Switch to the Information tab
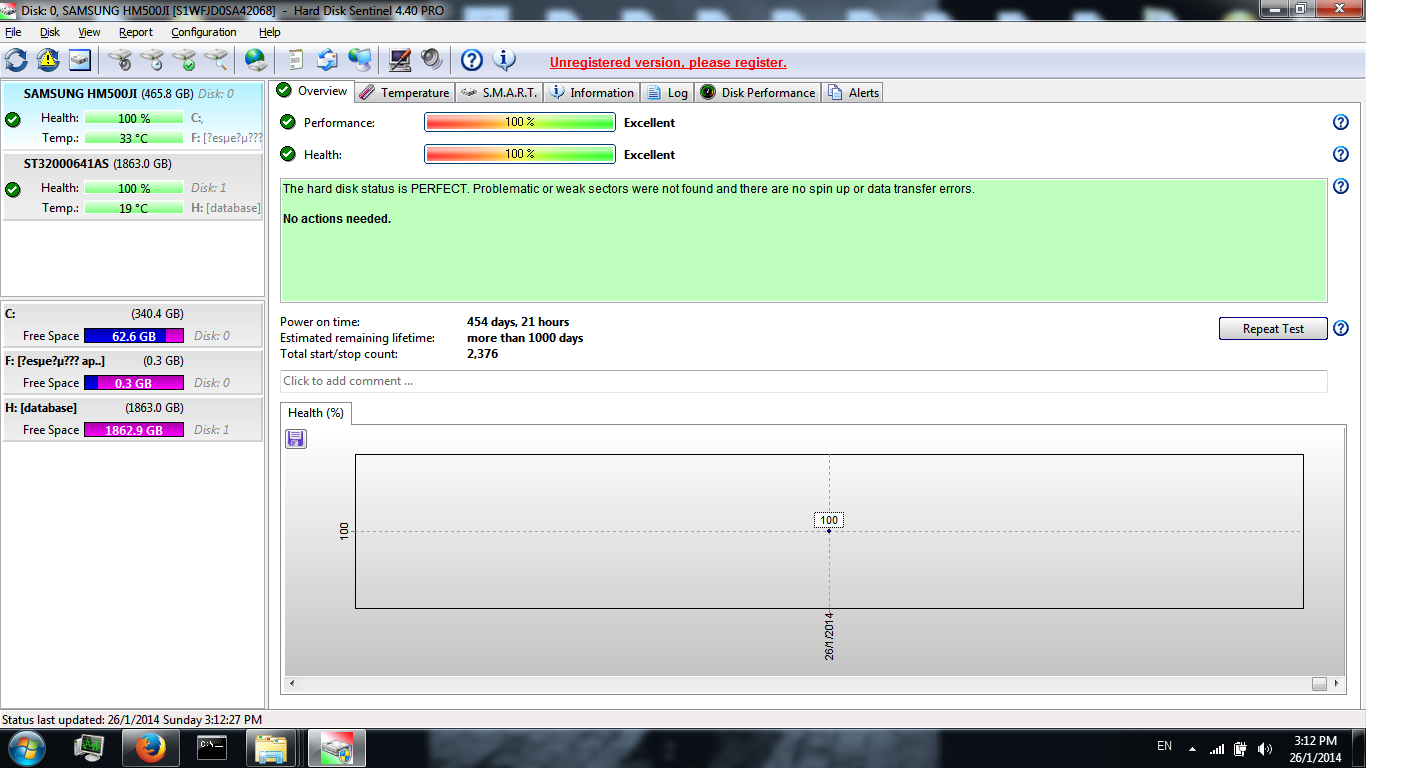This screenshot has width=1404, height=768. (592, 93)
